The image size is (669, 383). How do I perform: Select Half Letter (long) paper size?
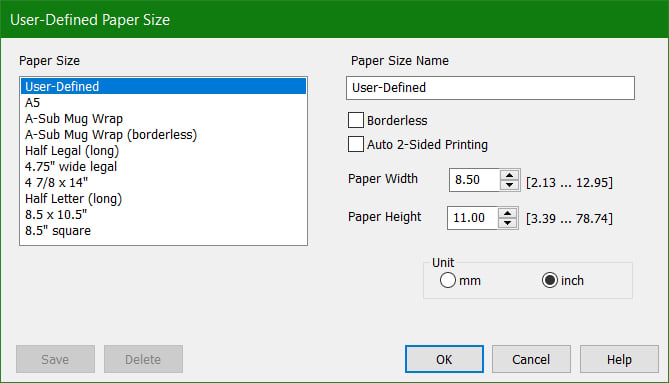click(x=163, y=198)
